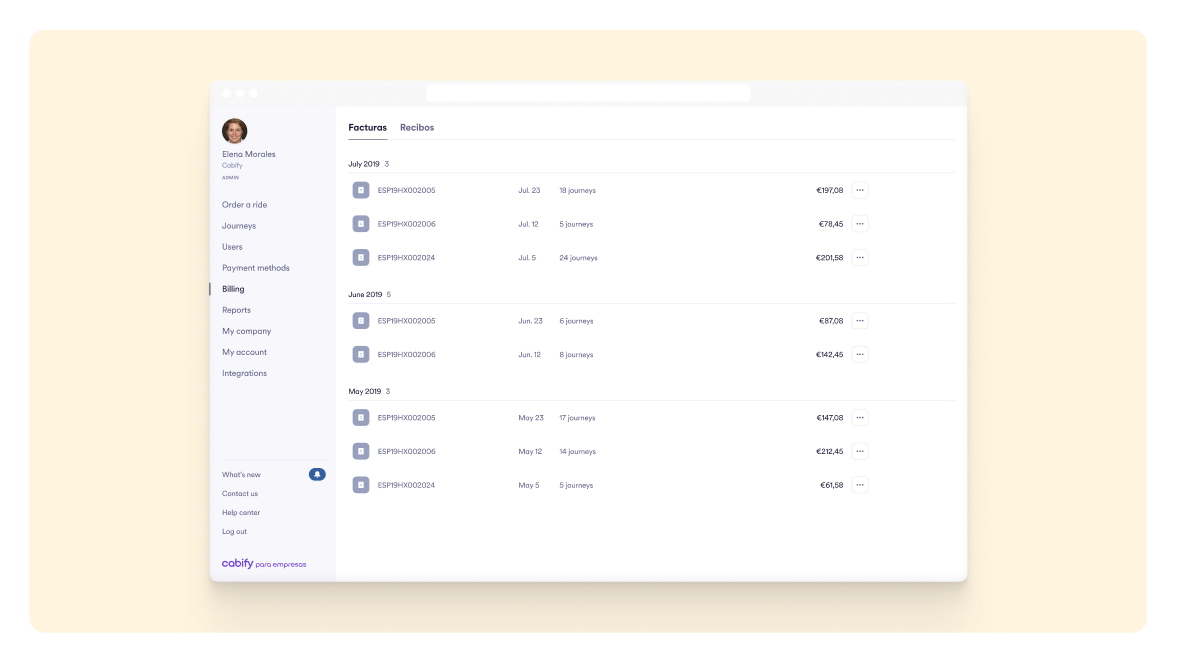Switch to the Recibos tab

tap(417, 128)
